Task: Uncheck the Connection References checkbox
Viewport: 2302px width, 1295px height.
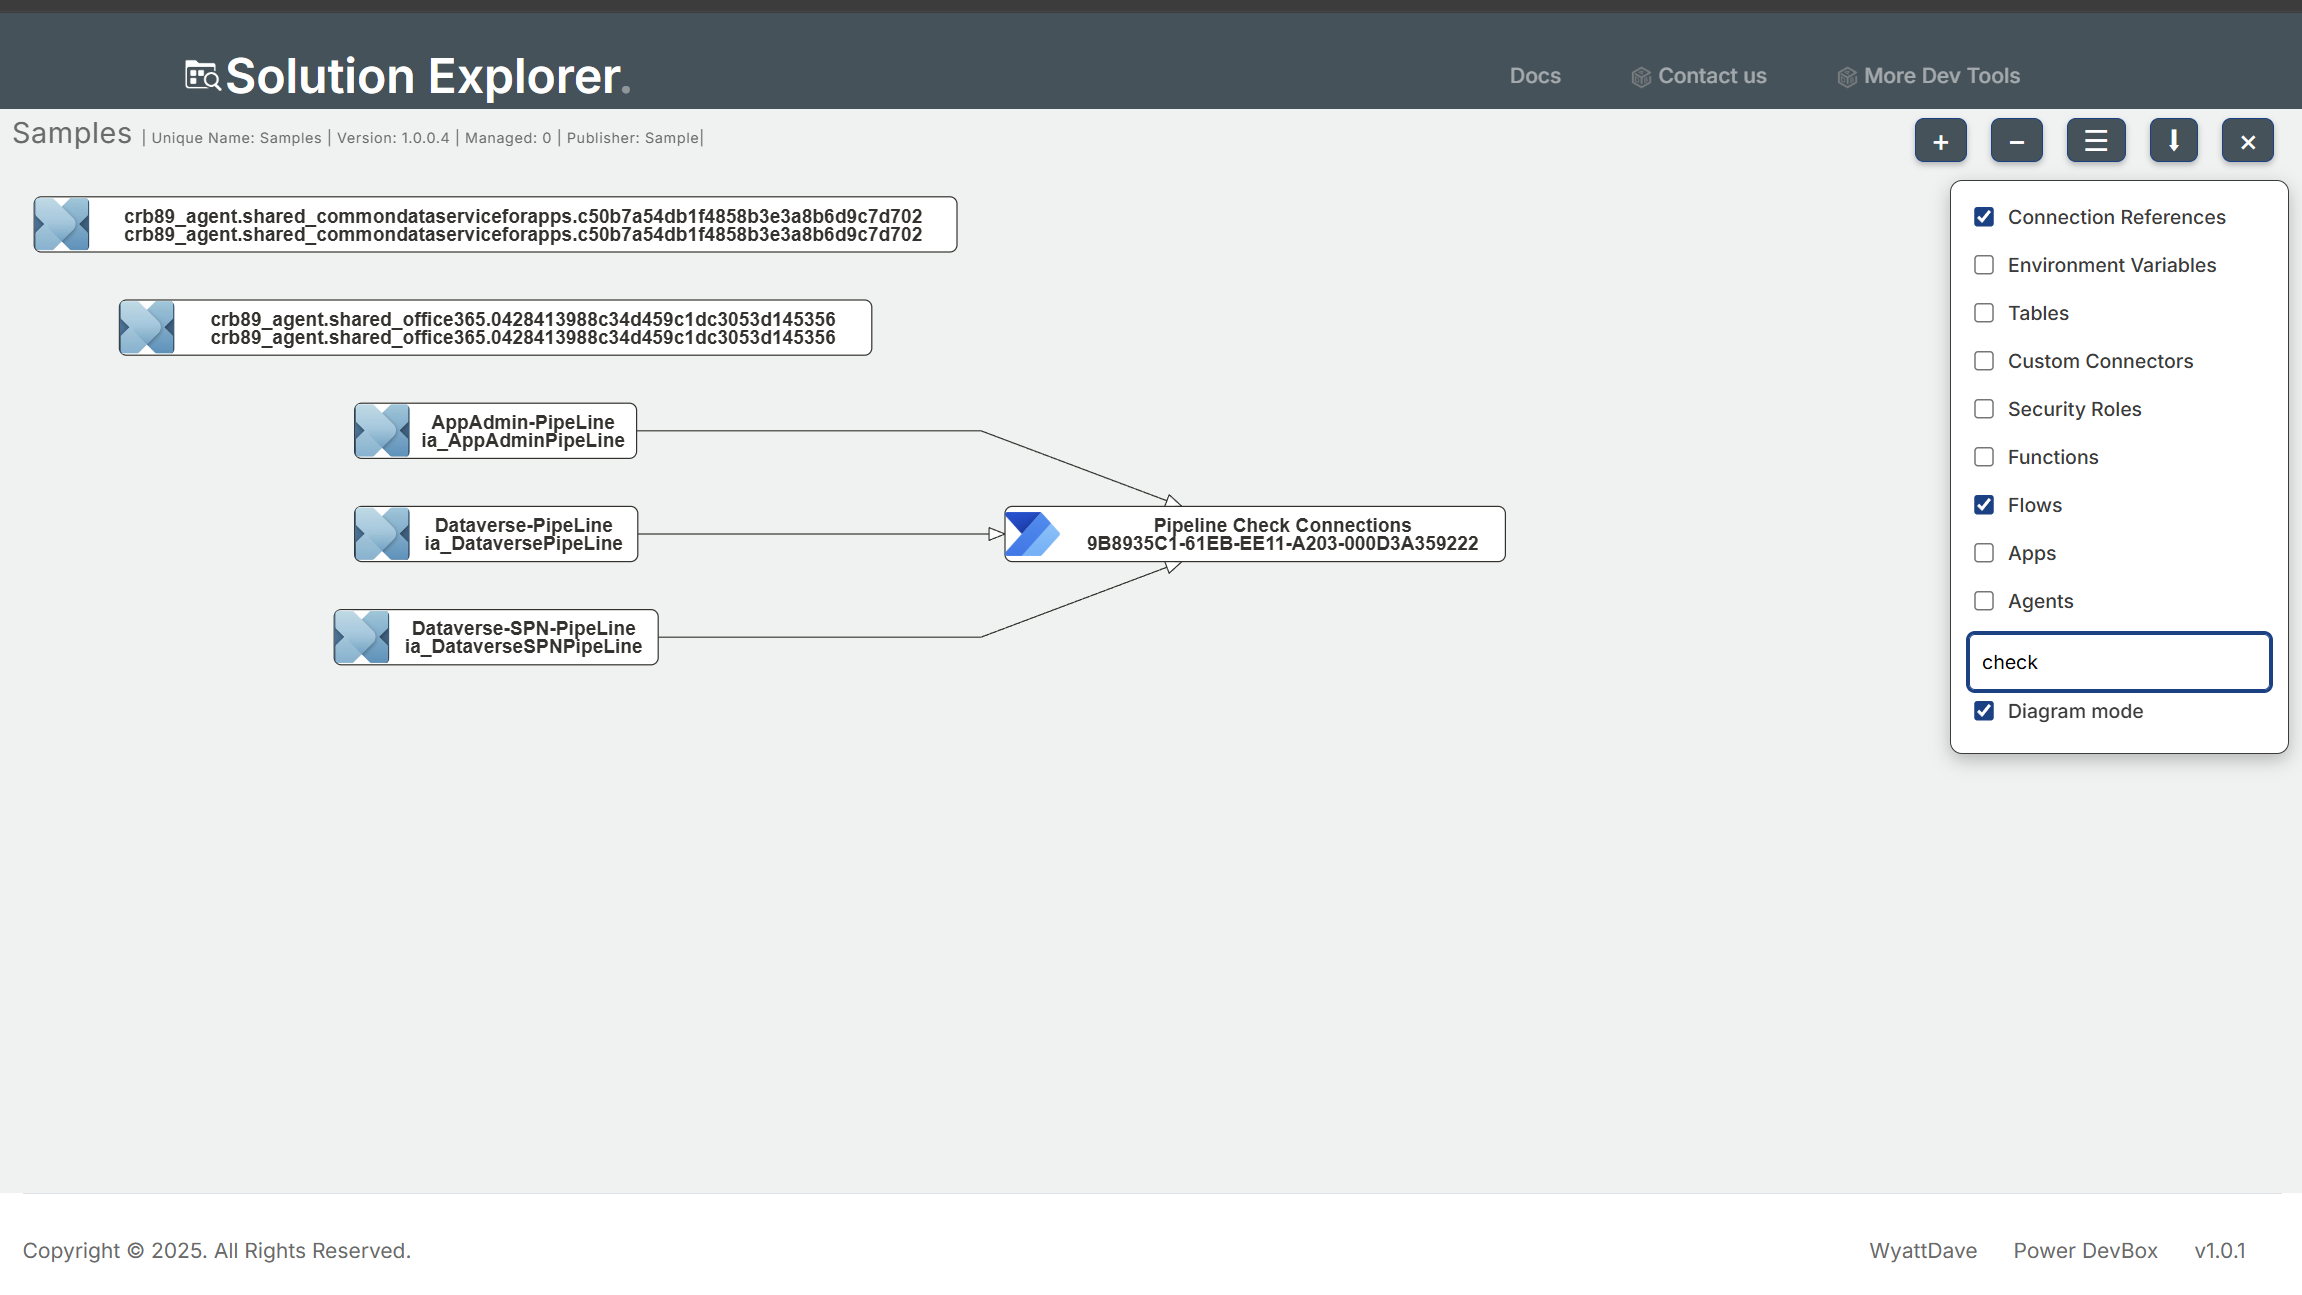Action: pyautogui.click(x=1984, y=217)
